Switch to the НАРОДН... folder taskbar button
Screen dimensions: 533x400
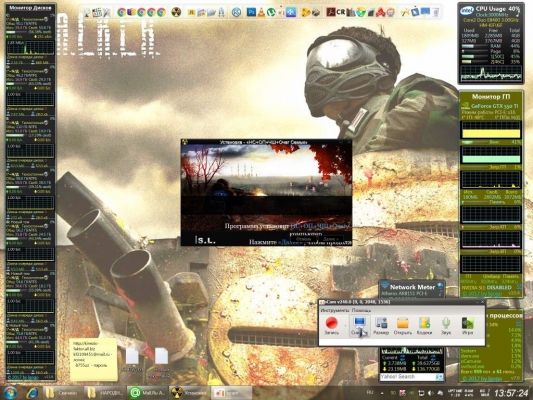tap(105, 393)
